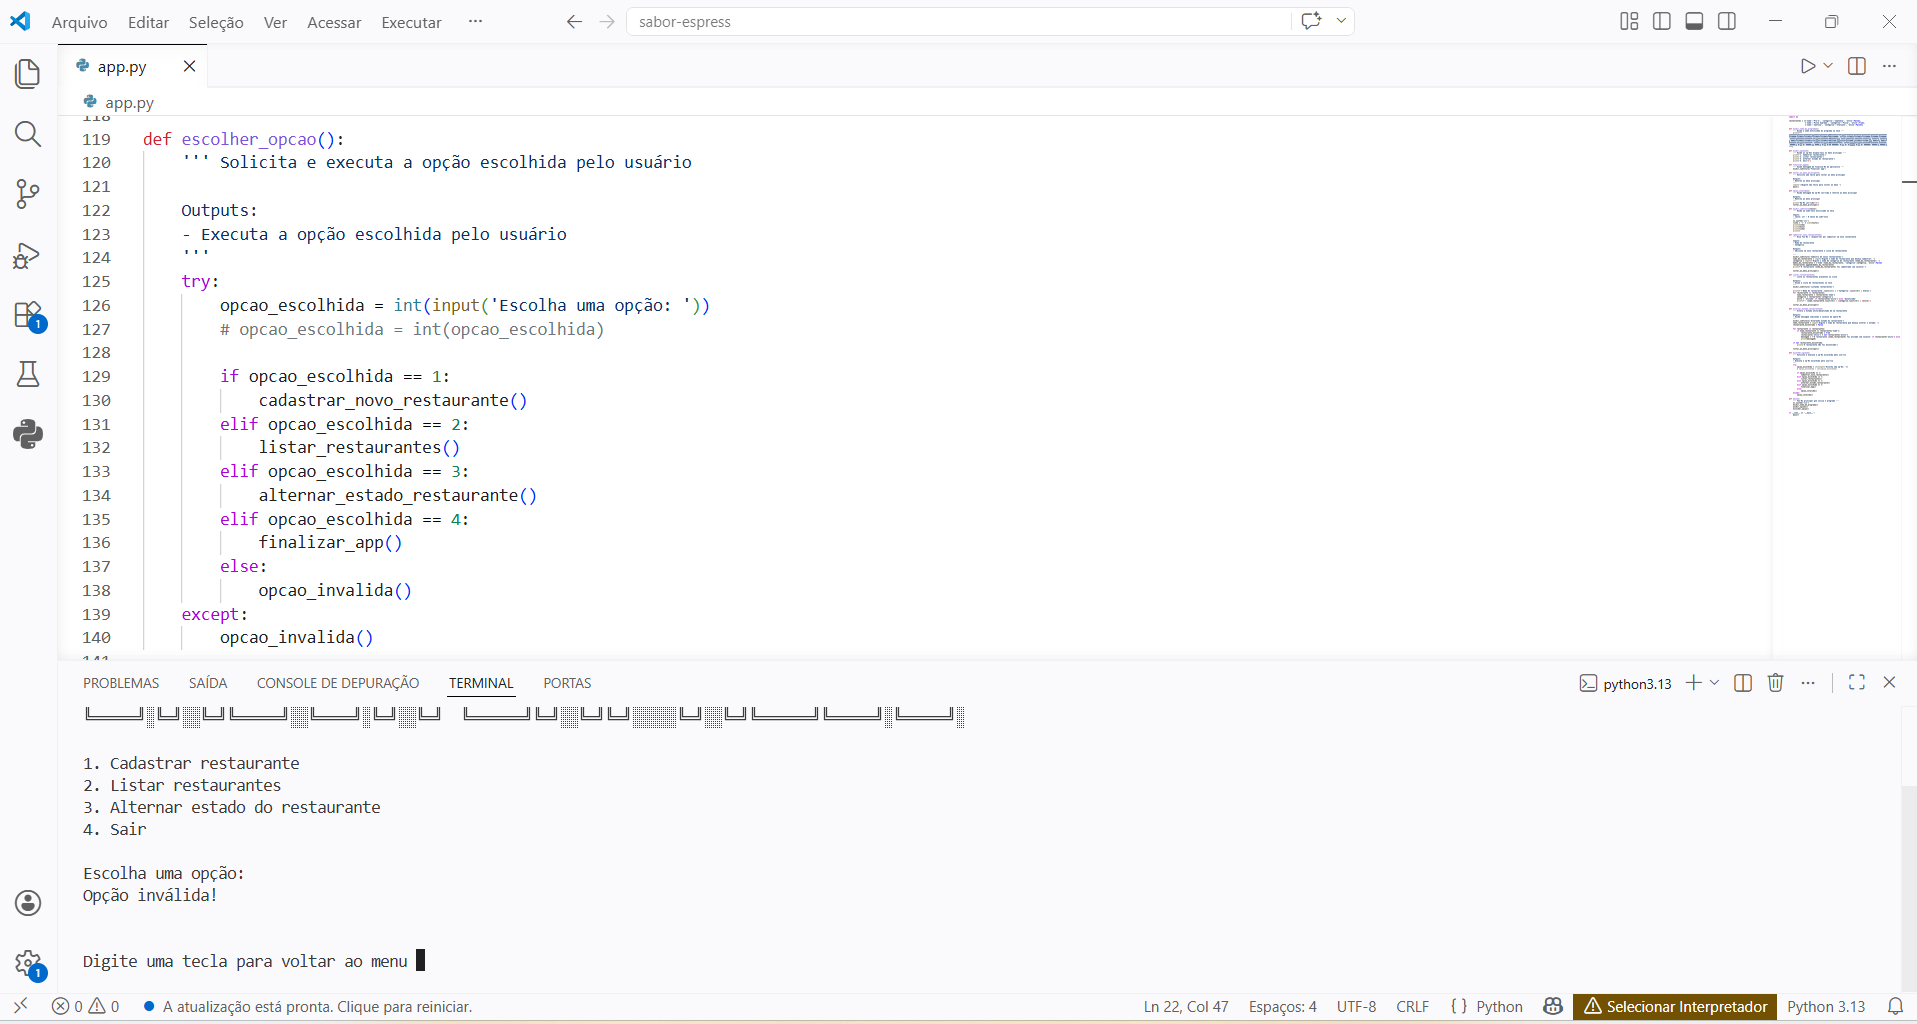Switch to the PROBLEMAS panel tab
Viewport: 1917px width, 1024px height.
(121, 683)
